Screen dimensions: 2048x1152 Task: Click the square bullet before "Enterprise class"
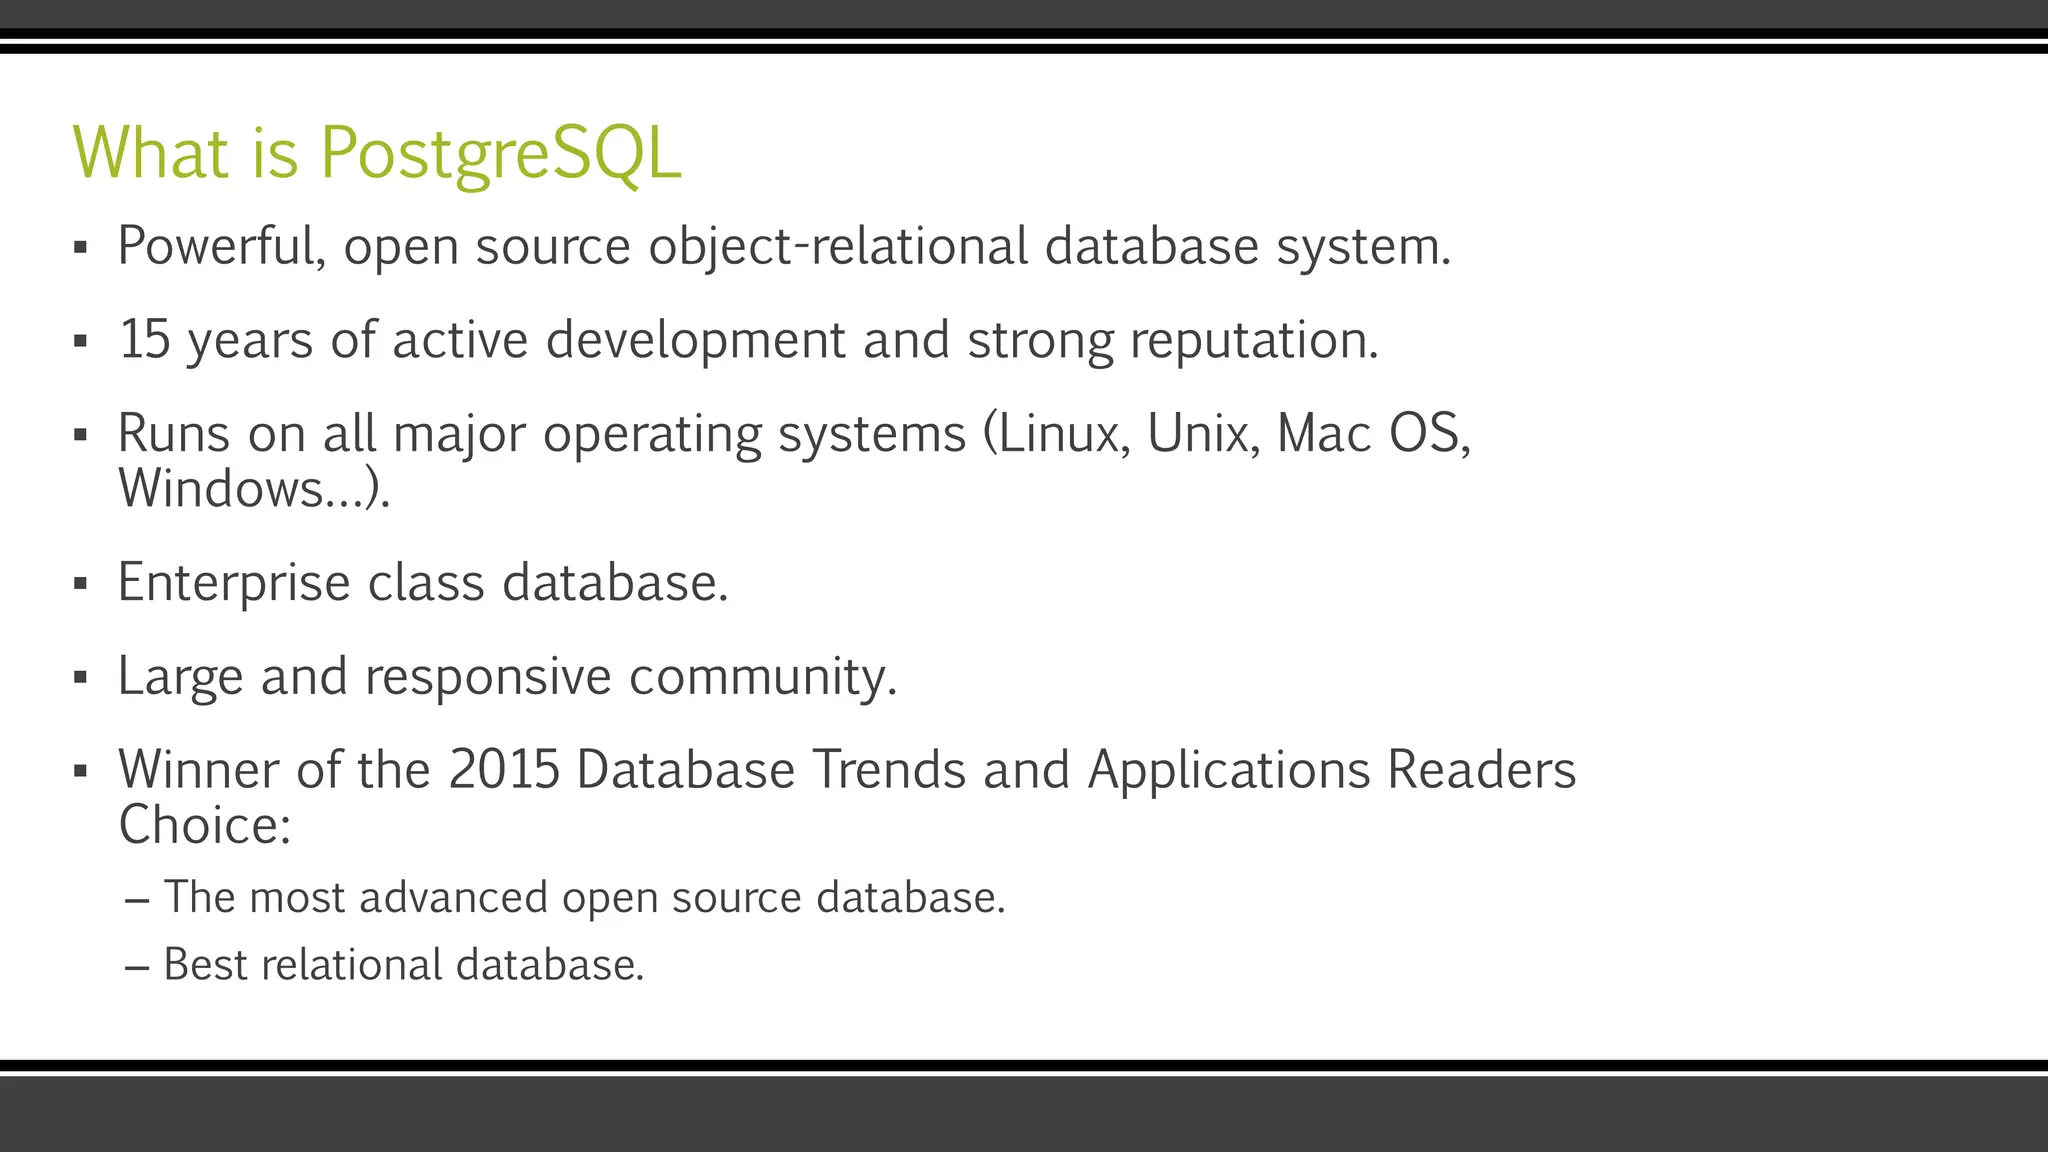pyautogui.click(x=81, y=585)
